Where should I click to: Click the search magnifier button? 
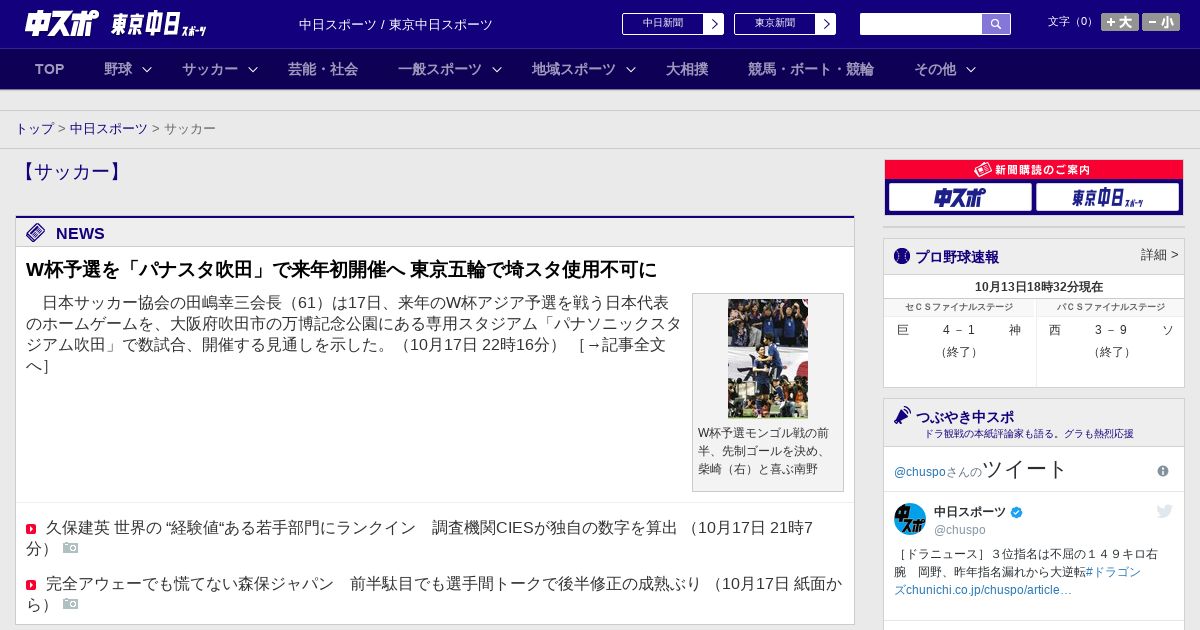(996, 24)
